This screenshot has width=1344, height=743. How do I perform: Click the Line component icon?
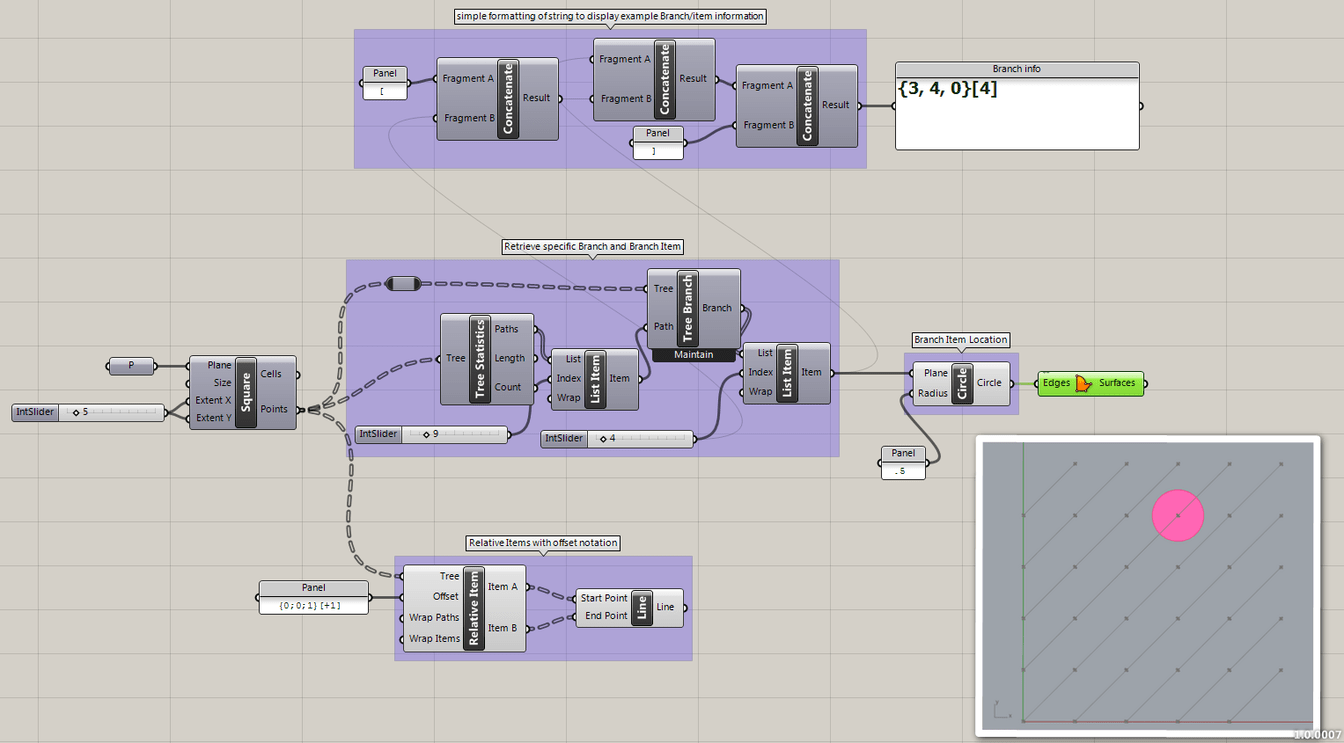640,607
